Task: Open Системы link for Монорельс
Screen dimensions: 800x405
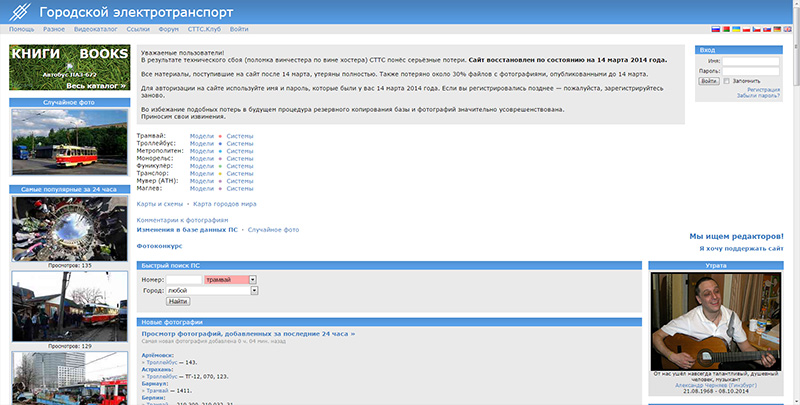Action: click(240, 159)
